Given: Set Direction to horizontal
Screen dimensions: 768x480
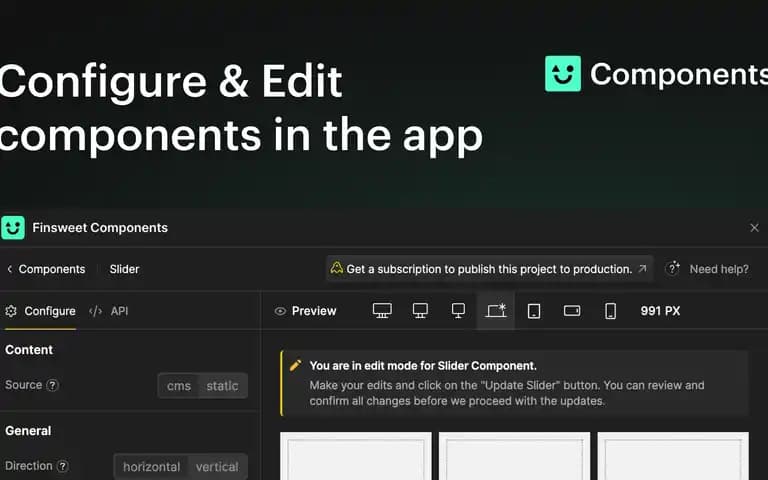Looking at the screenshot, I should [x=151, y=467].
